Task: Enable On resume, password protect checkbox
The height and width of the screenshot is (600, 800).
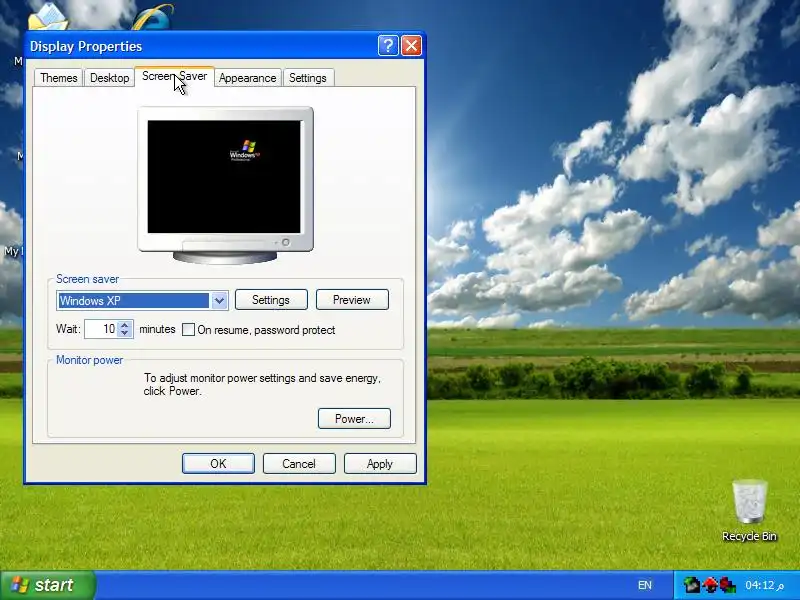Action: tap(188, 330)
